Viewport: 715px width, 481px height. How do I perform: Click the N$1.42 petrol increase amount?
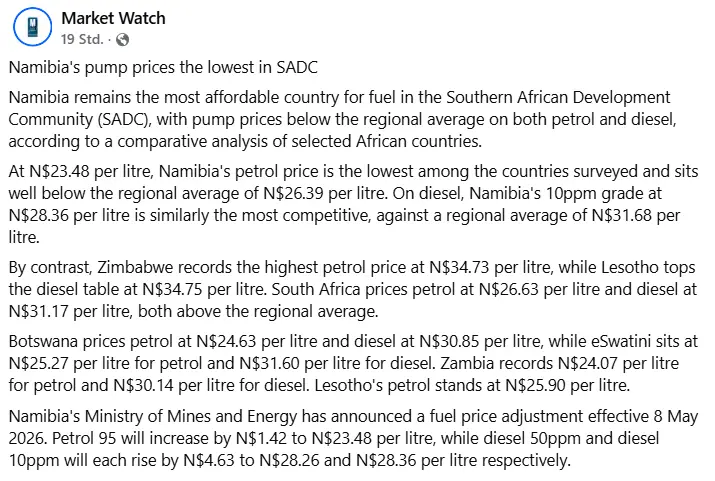261,439
